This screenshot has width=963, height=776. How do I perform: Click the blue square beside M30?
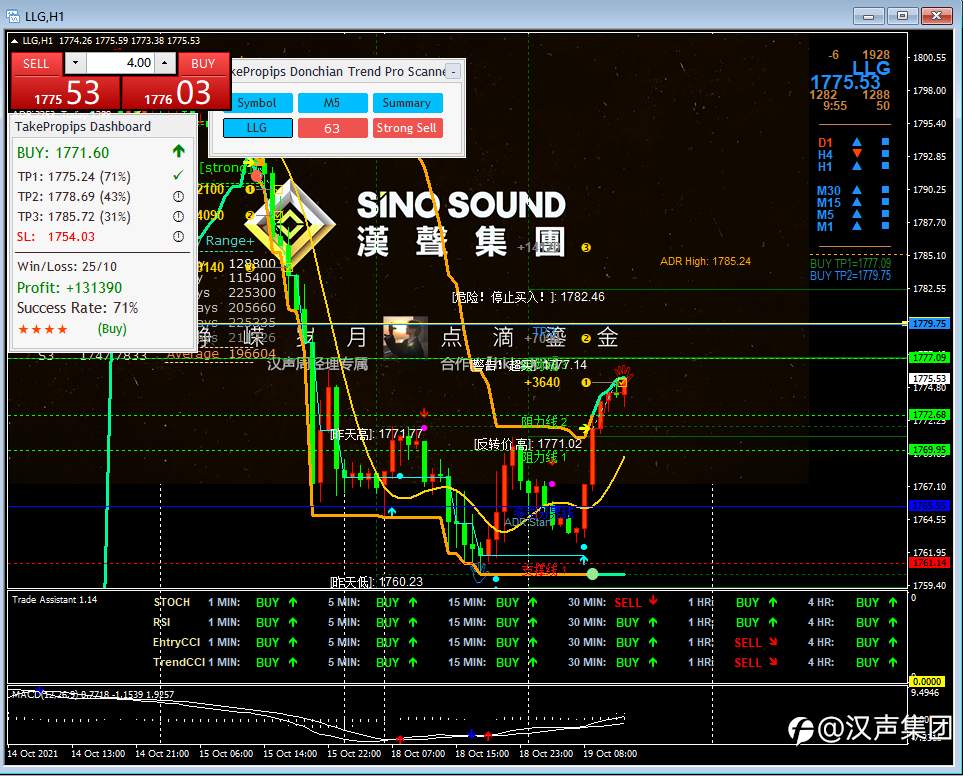pyautogui.click(x=885, y=190)
